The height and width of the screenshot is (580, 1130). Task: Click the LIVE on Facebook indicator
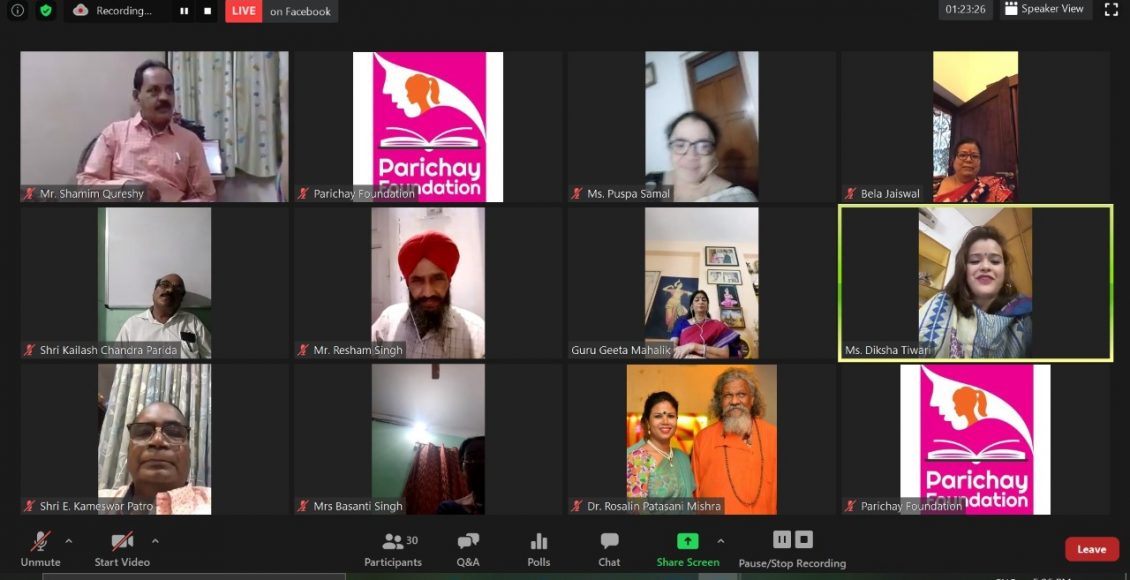(281, 11)
